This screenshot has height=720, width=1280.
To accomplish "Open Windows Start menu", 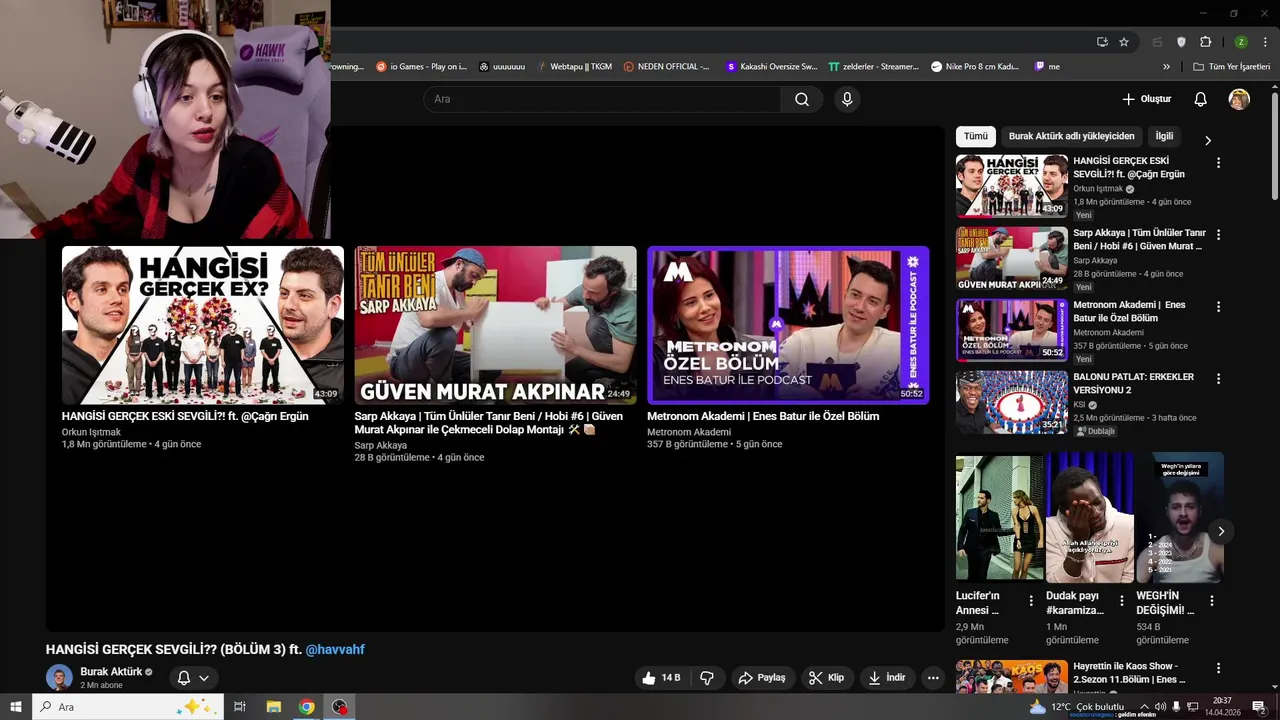I will (x=16, y=707).
